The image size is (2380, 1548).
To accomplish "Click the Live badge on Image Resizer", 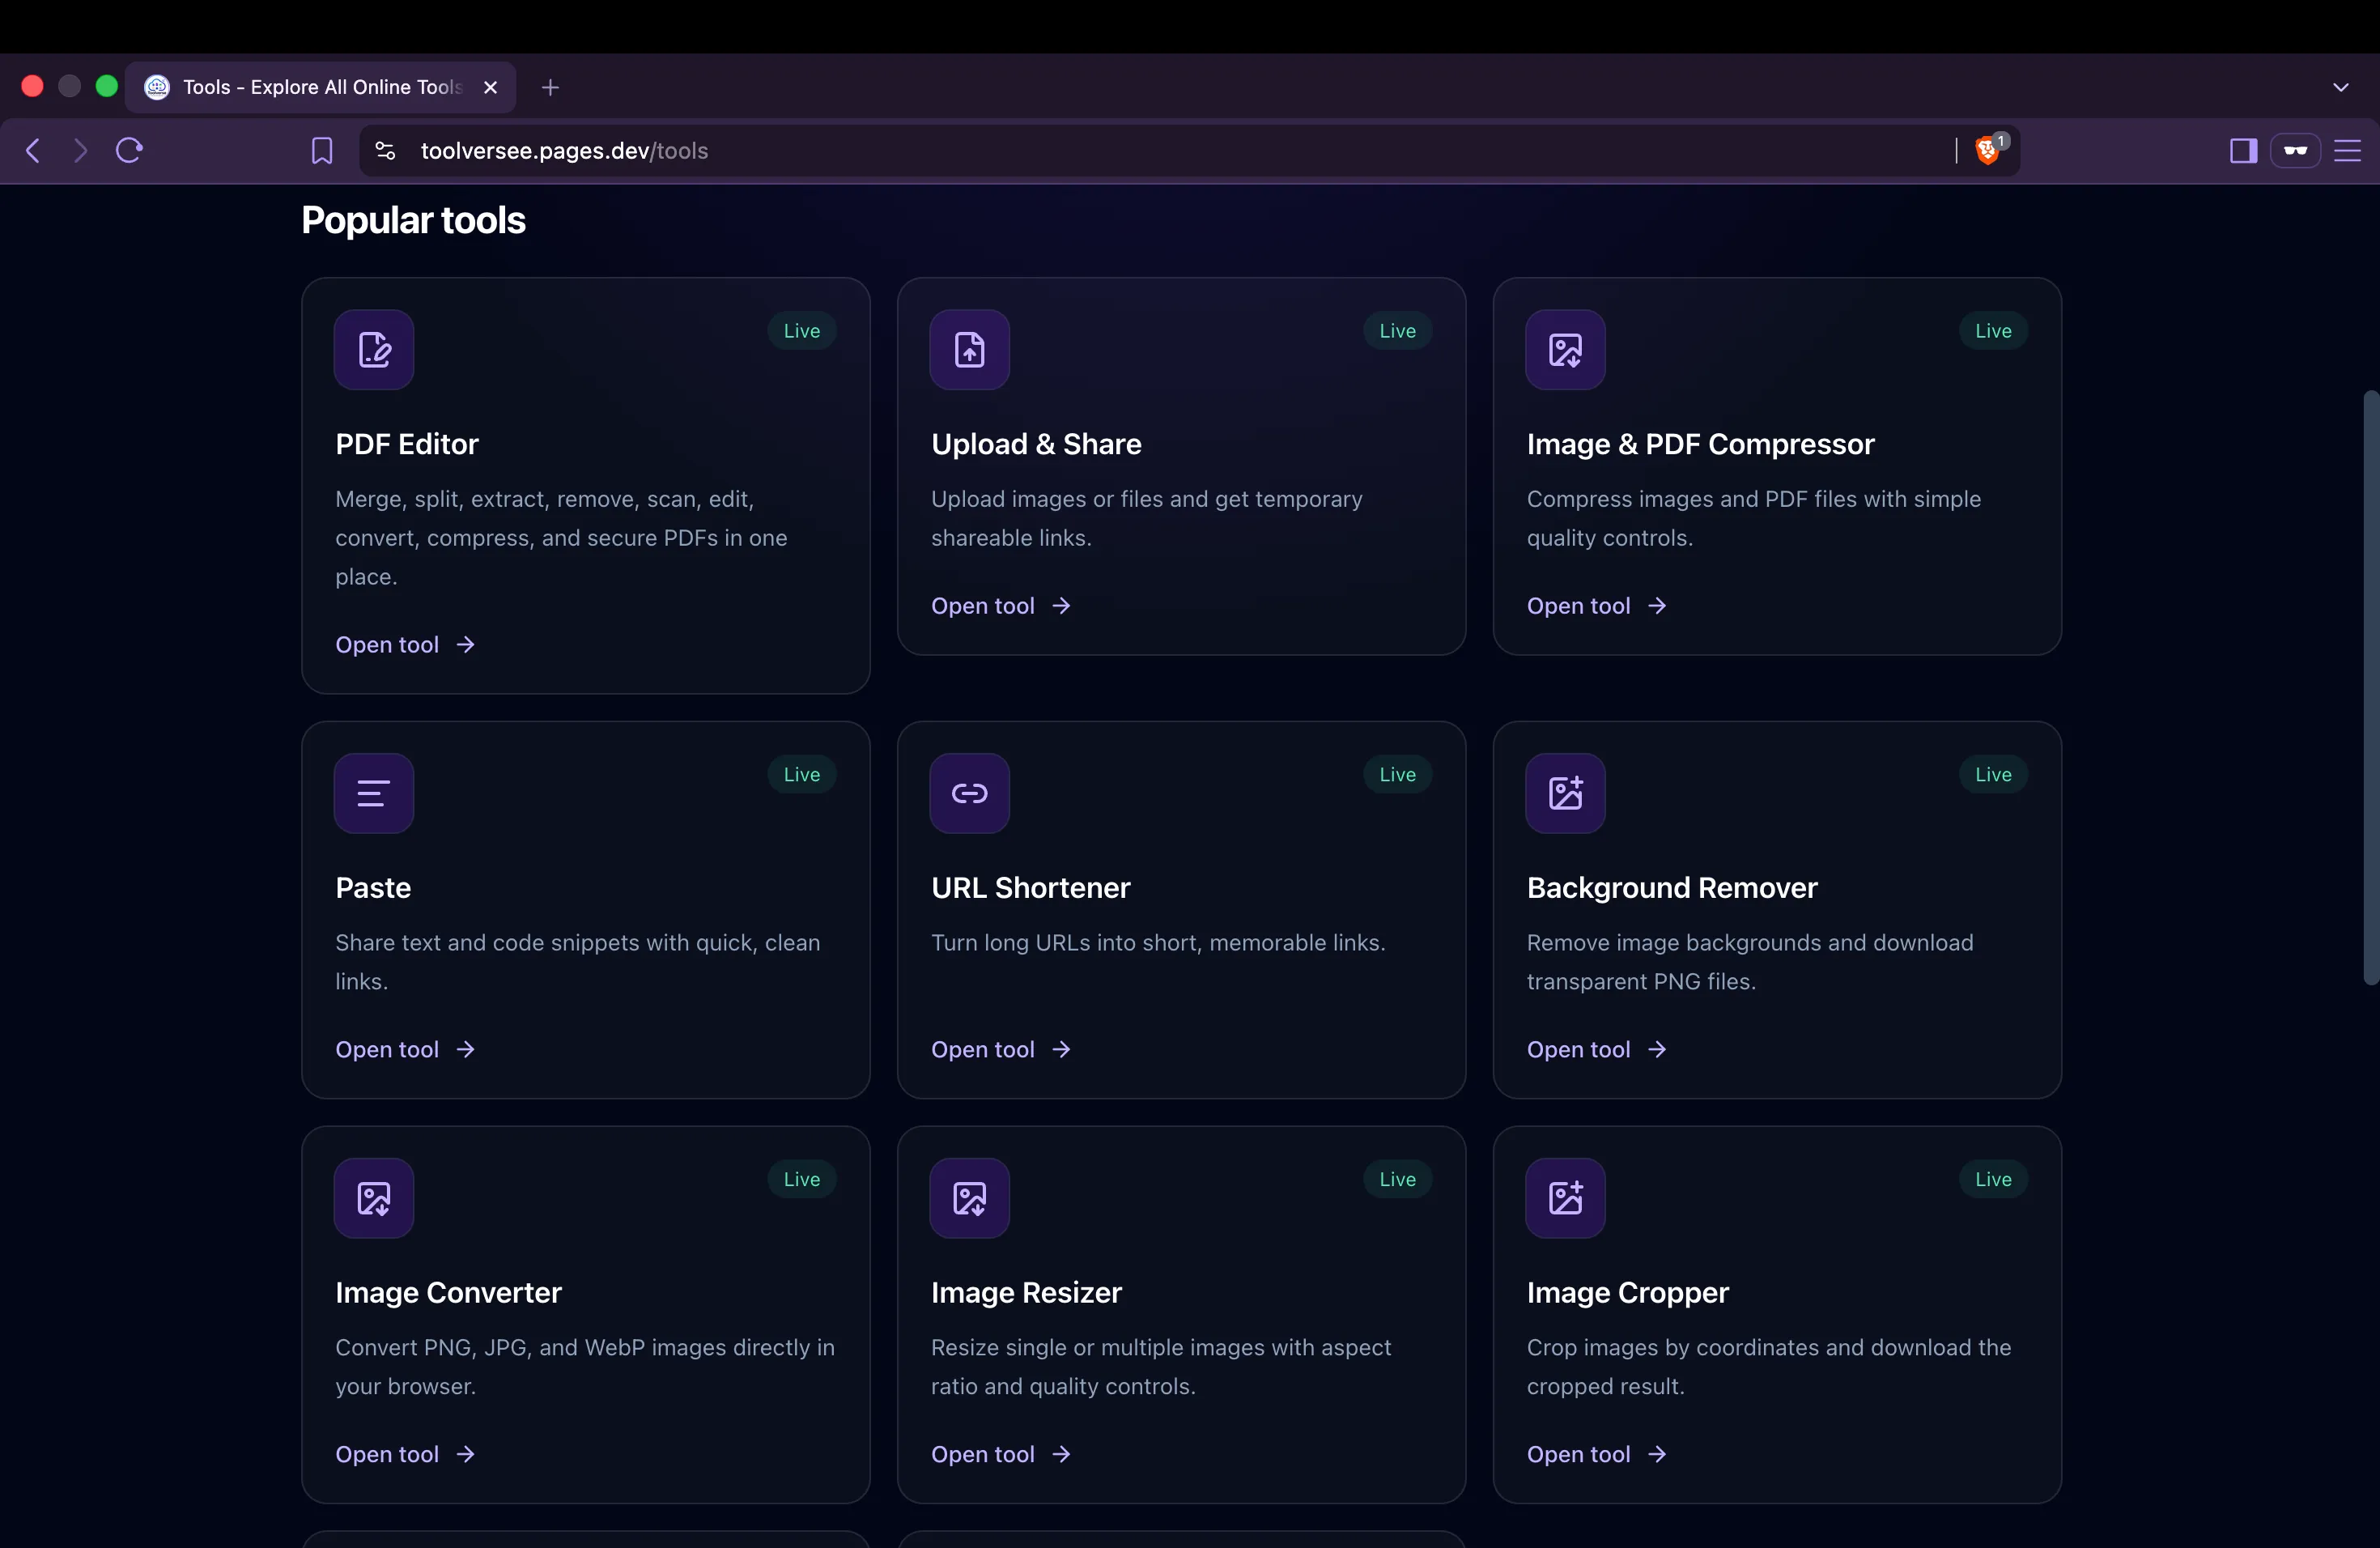I will click(x=1397, y=1180).
